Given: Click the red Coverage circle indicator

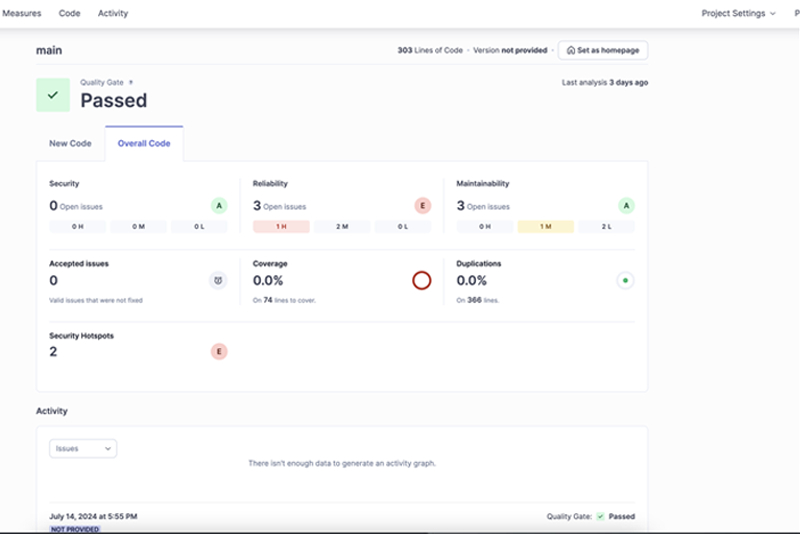Looking at the screenshot, I should tap(422, 281).
